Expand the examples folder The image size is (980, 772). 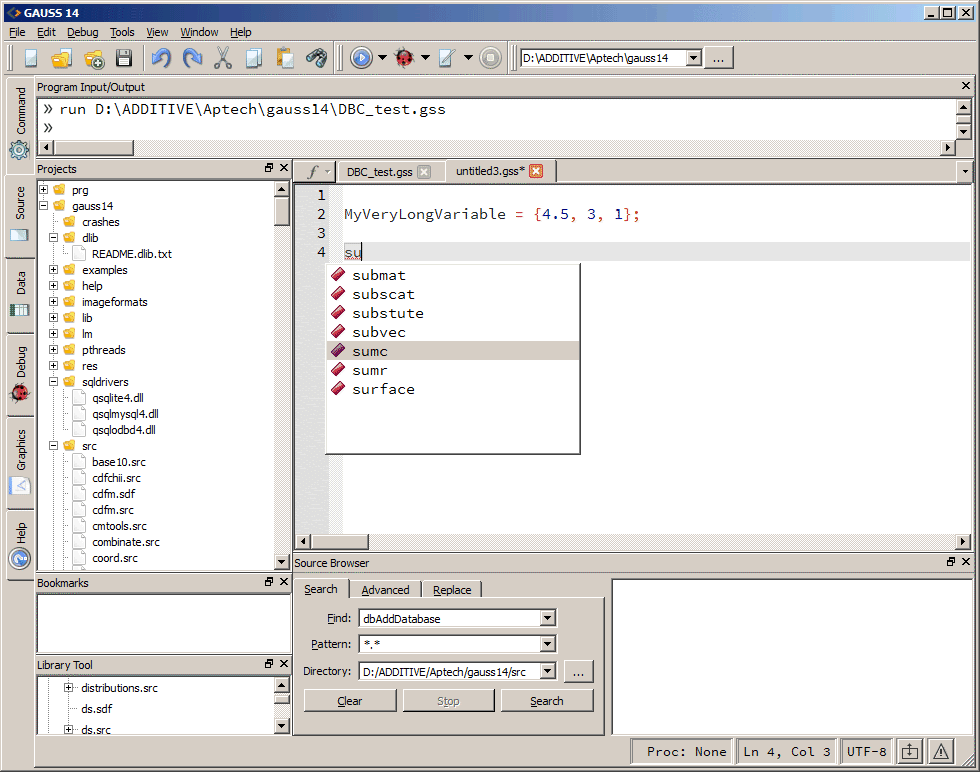(54, 269)
